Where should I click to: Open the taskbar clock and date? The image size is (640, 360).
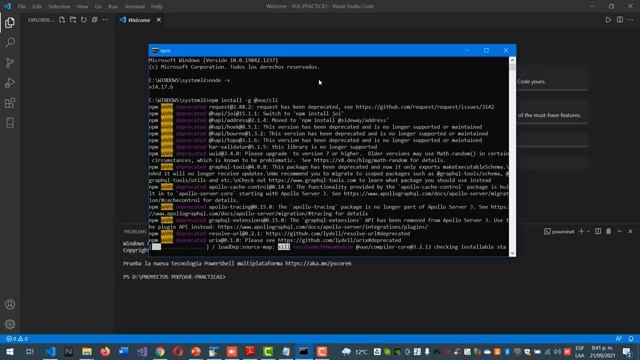[x=602, y=351]
